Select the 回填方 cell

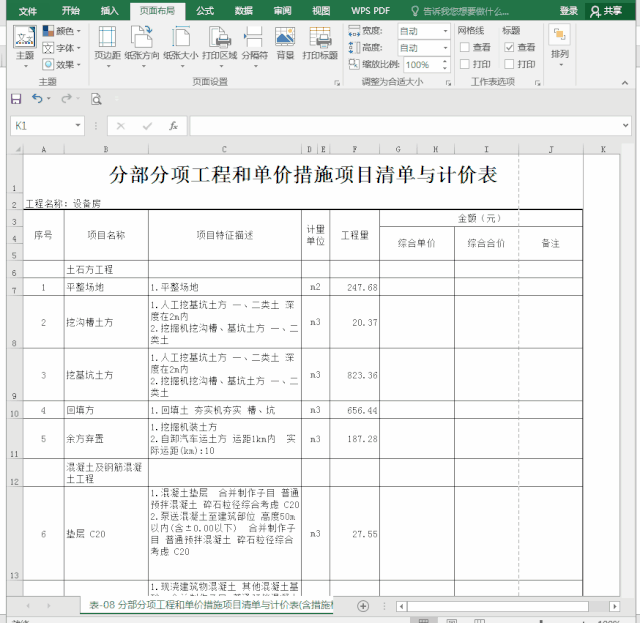click(x=106, y=410)
